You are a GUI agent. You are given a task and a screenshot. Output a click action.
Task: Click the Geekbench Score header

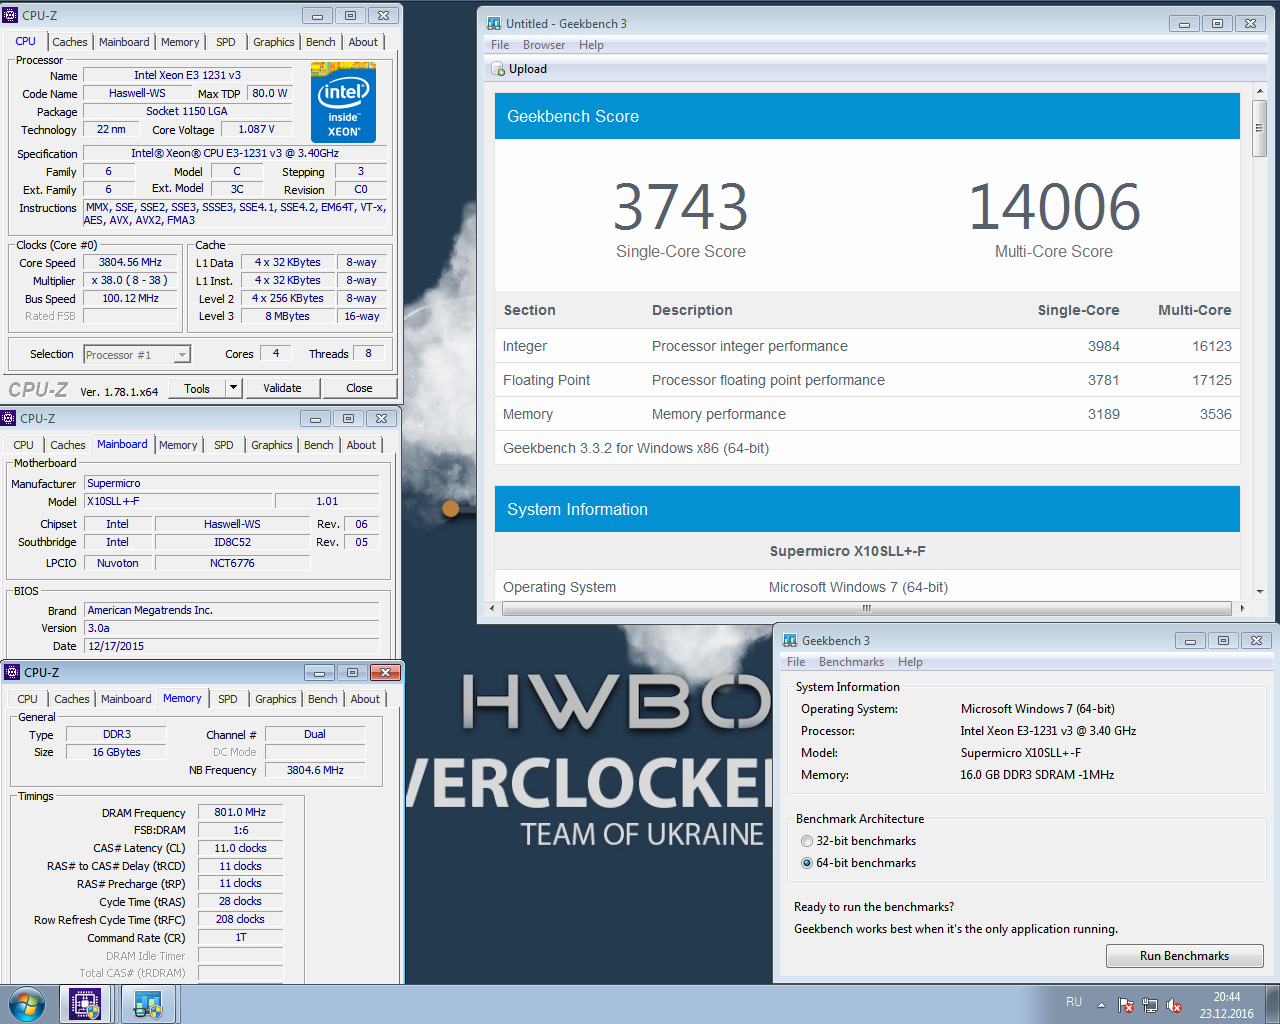(867, 116)
